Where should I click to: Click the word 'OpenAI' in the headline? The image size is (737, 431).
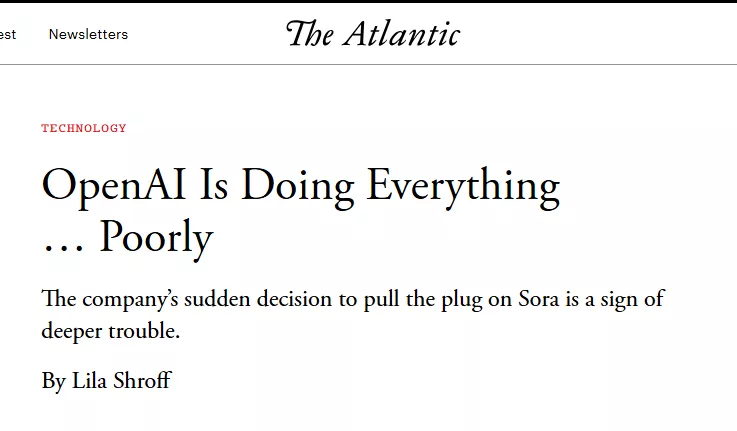tap(113, 187)
